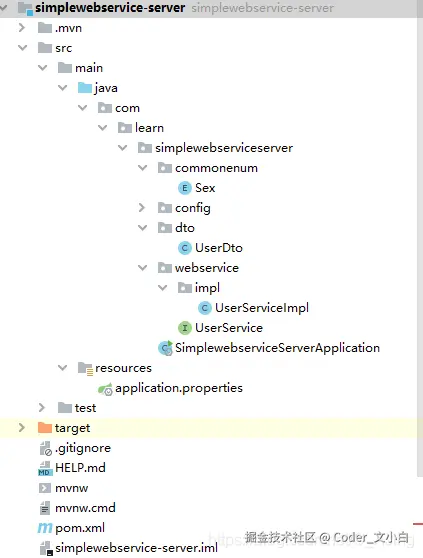Collapse the webservice package

[142, 268]
